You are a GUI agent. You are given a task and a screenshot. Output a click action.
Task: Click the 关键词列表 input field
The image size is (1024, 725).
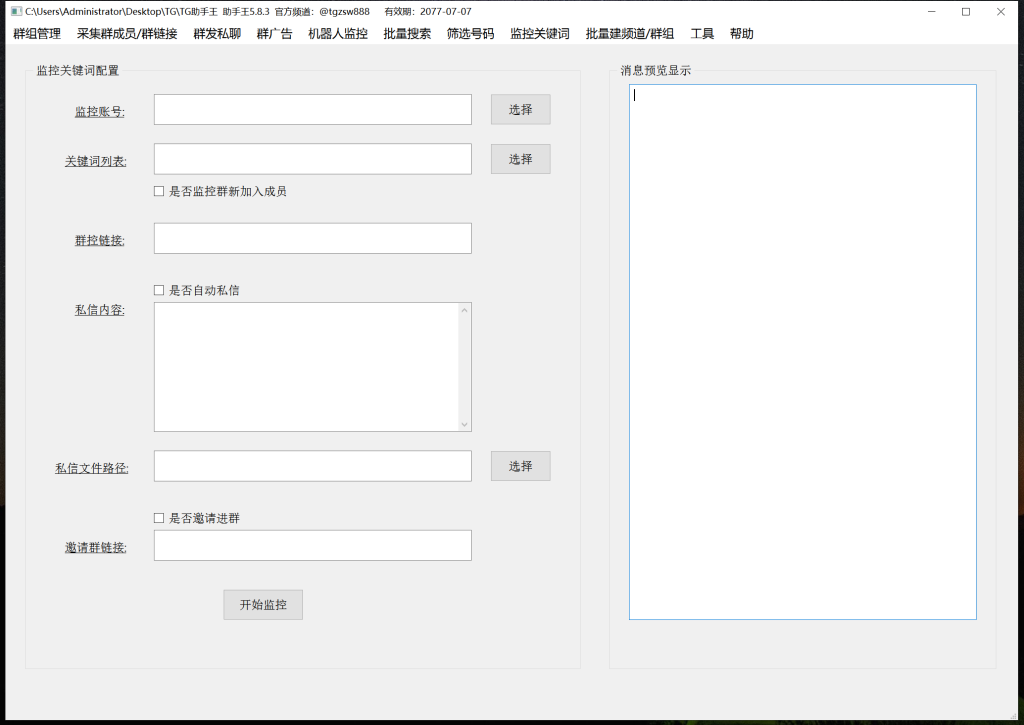[313, 159]
